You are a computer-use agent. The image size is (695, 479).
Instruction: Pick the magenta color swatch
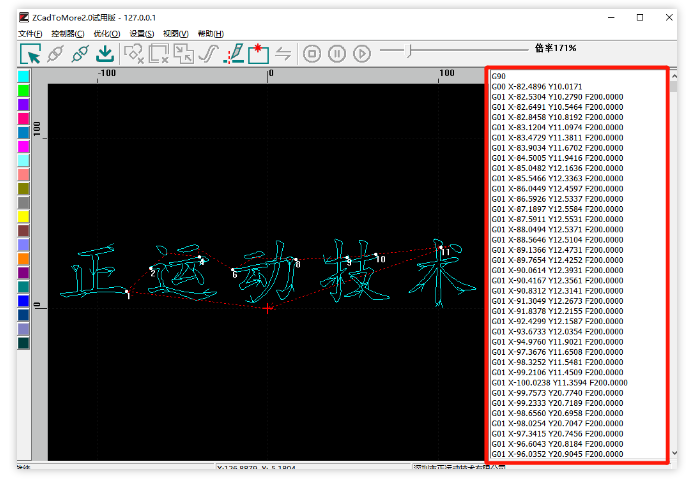click(x=23, y=146)
